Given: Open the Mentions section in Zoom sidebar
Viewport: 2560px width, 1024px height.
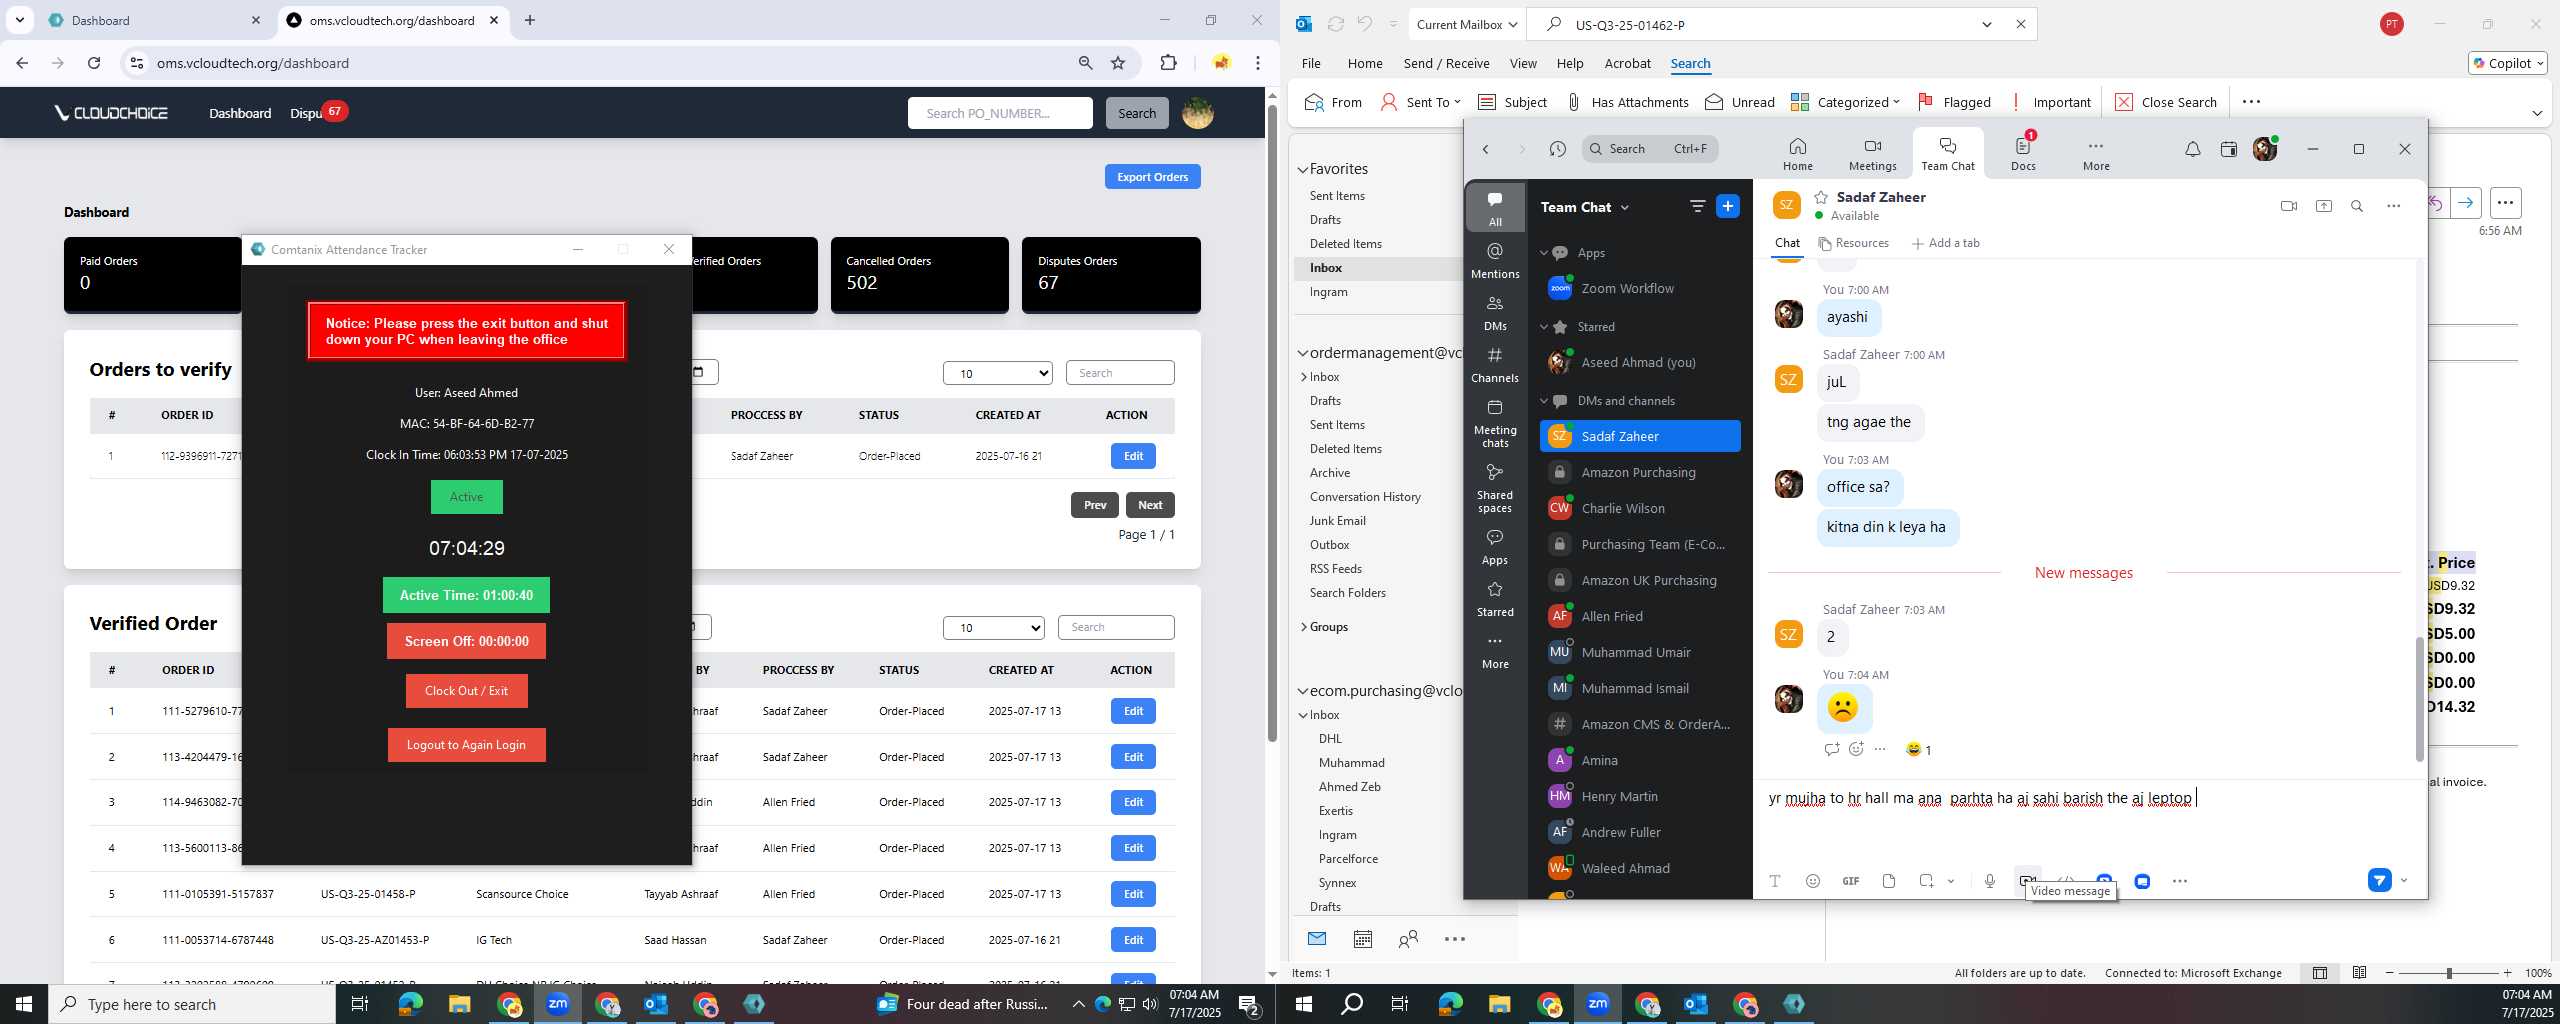Looking at the screenshot, I should pos(1495,260).
